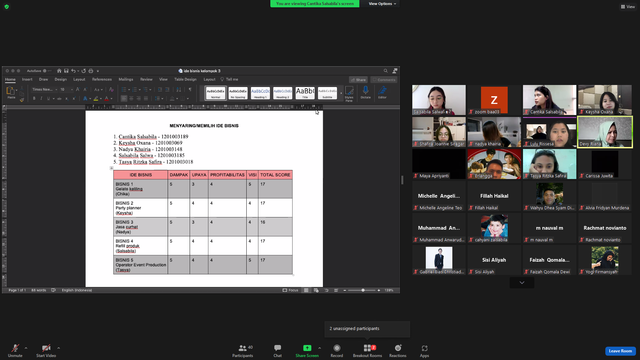Open the Participants panel in Zoom
The width and height of the screenshot is (640, 360).
[x=243, y=350]
